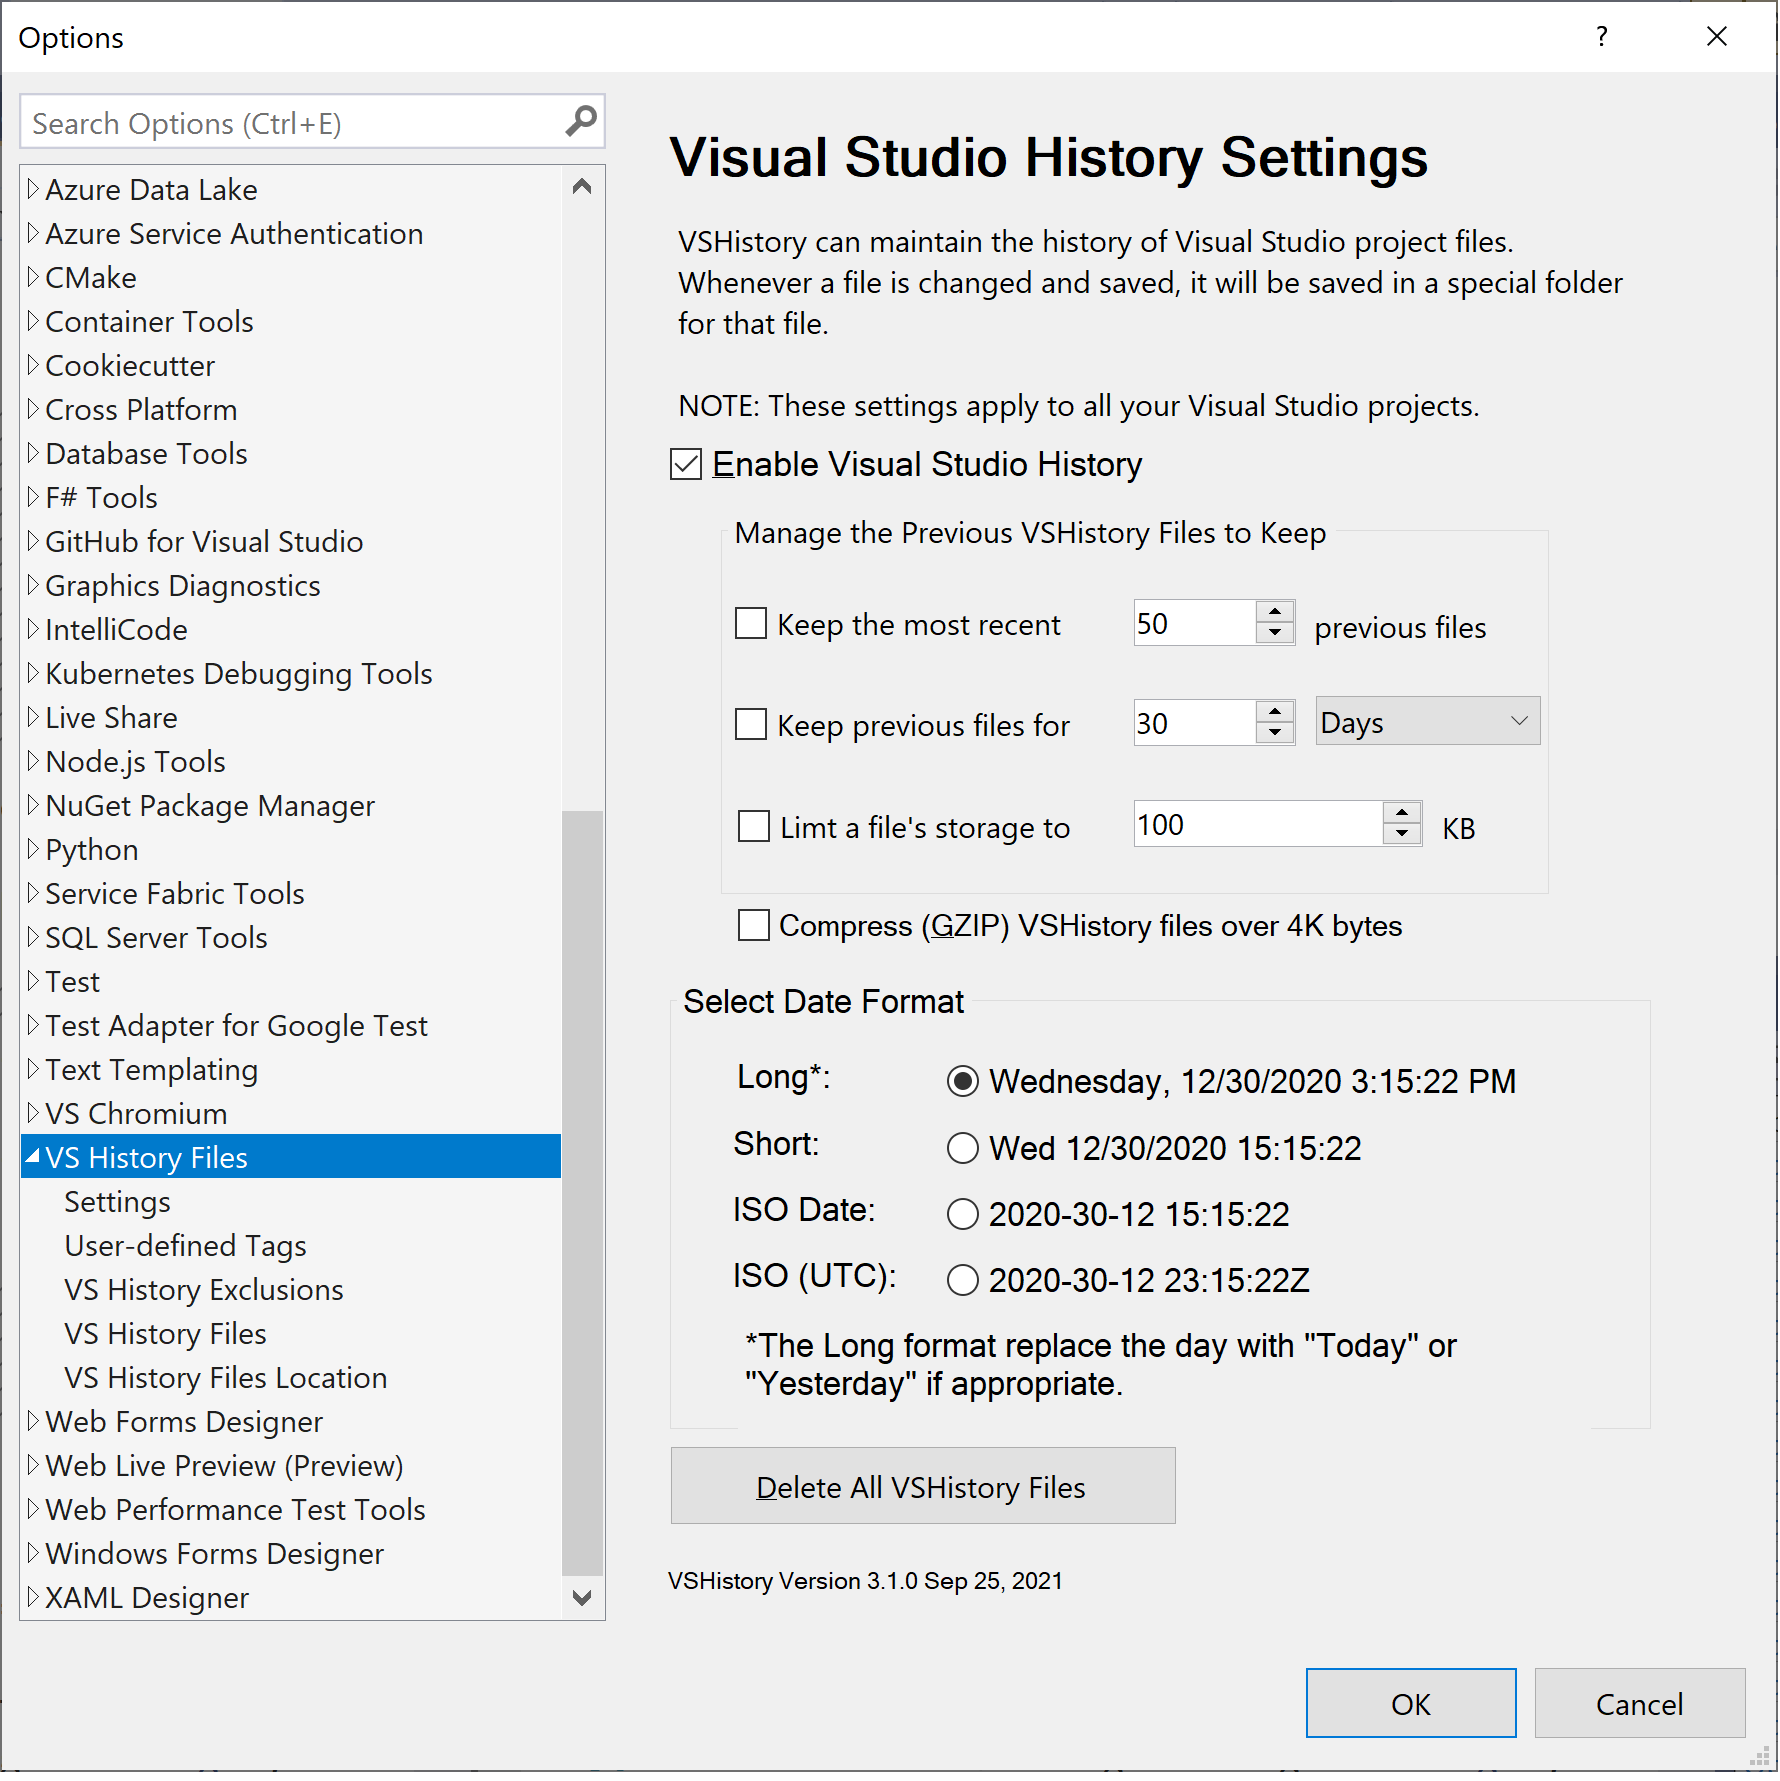Select the F# Tools category
Image resolution: width=1780 pixels, height=1781 pixels.
pyautogui.click(x=101, y=497)
